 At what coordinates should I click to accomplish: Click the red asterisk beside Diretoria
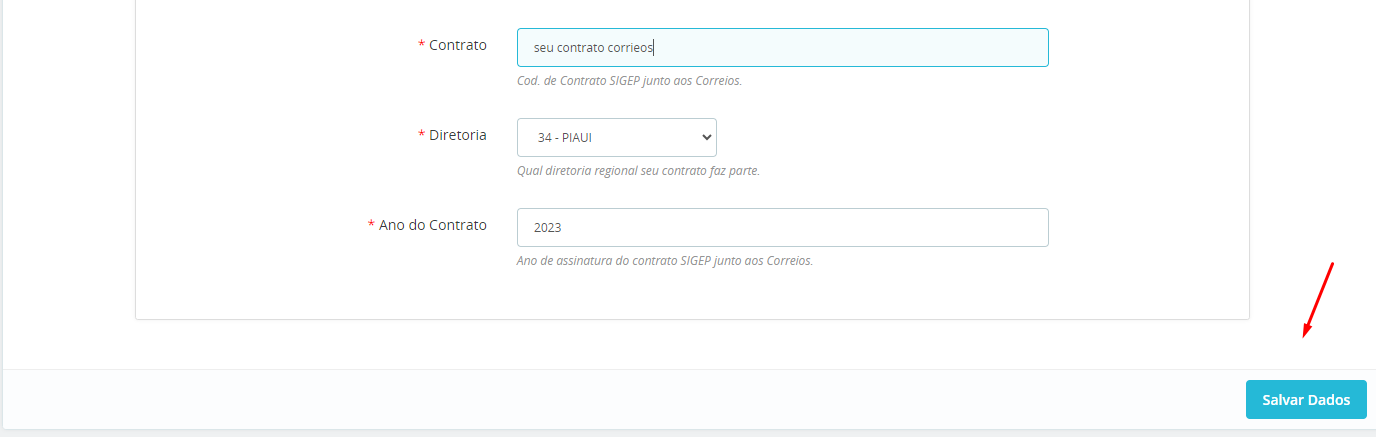point(421,135)
